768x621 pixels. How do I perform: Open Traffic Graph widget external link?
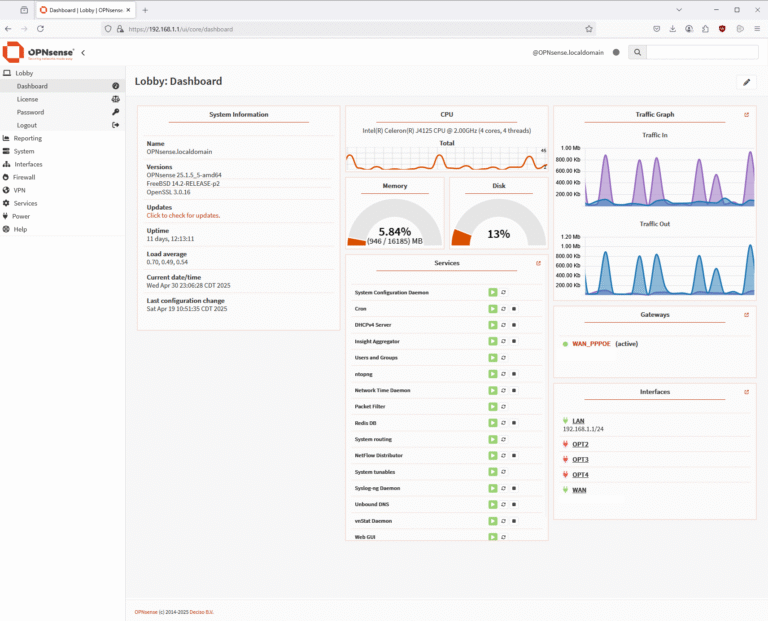746,115
